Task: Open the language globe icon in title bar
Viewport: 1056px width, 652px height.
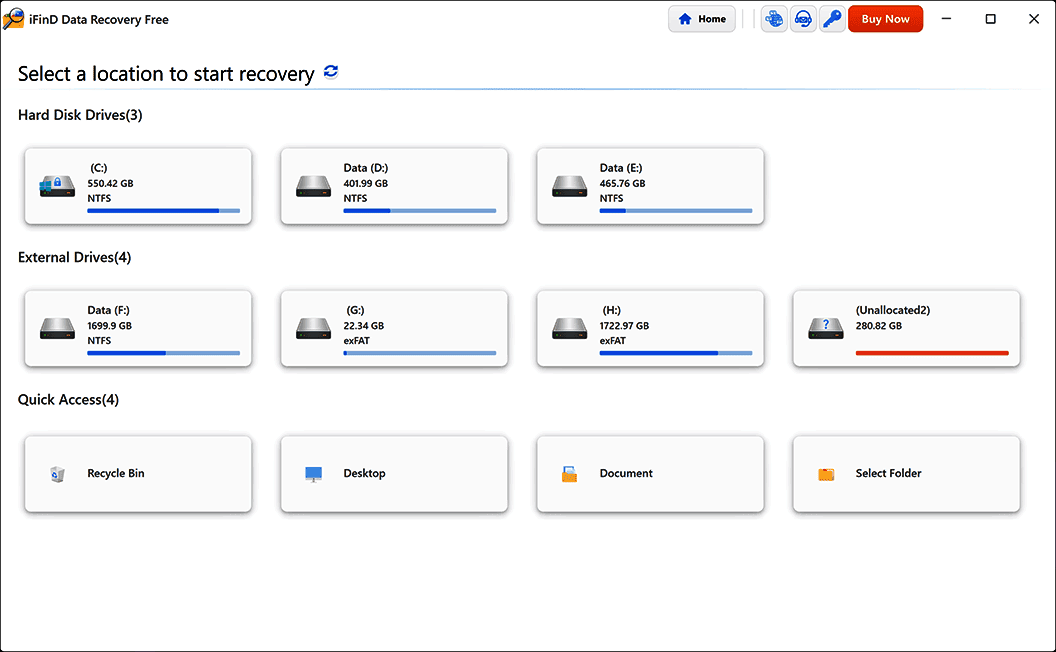Action: (774, 19)
